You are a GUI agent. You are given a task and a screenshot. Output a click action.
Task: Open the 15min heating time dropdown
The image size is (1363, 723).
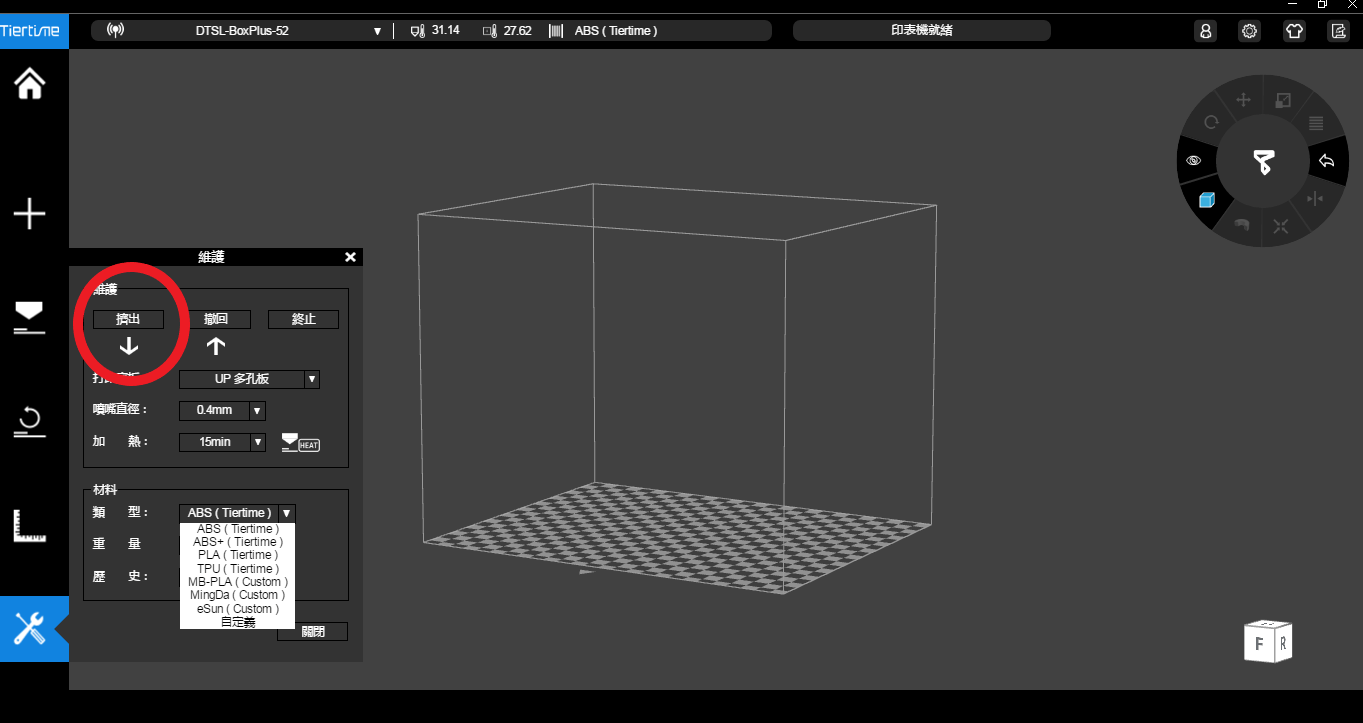pos(257,442)
